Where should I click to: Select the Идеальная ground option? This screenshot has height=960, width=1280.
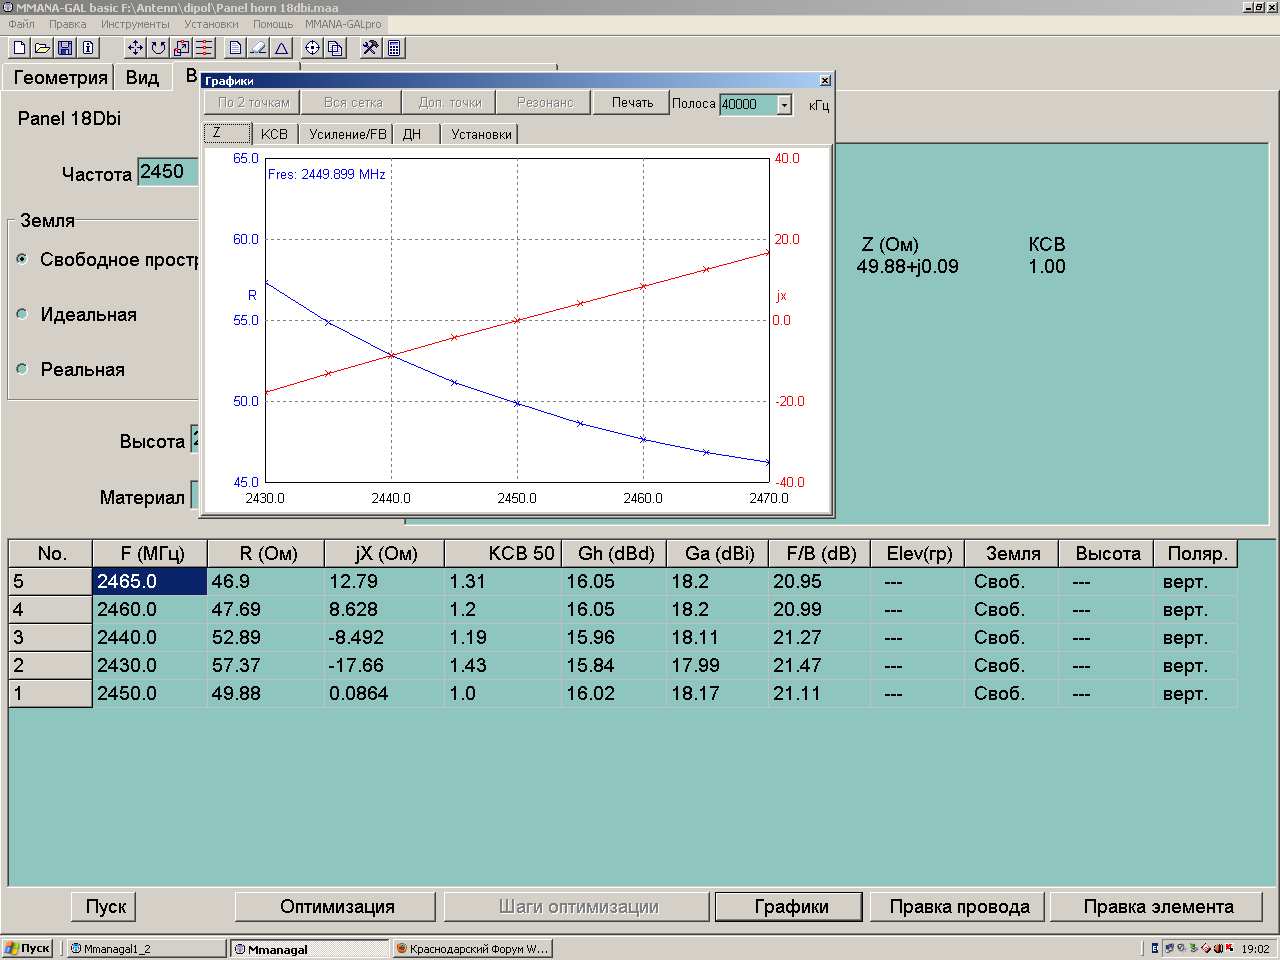[x=22, y=314]
